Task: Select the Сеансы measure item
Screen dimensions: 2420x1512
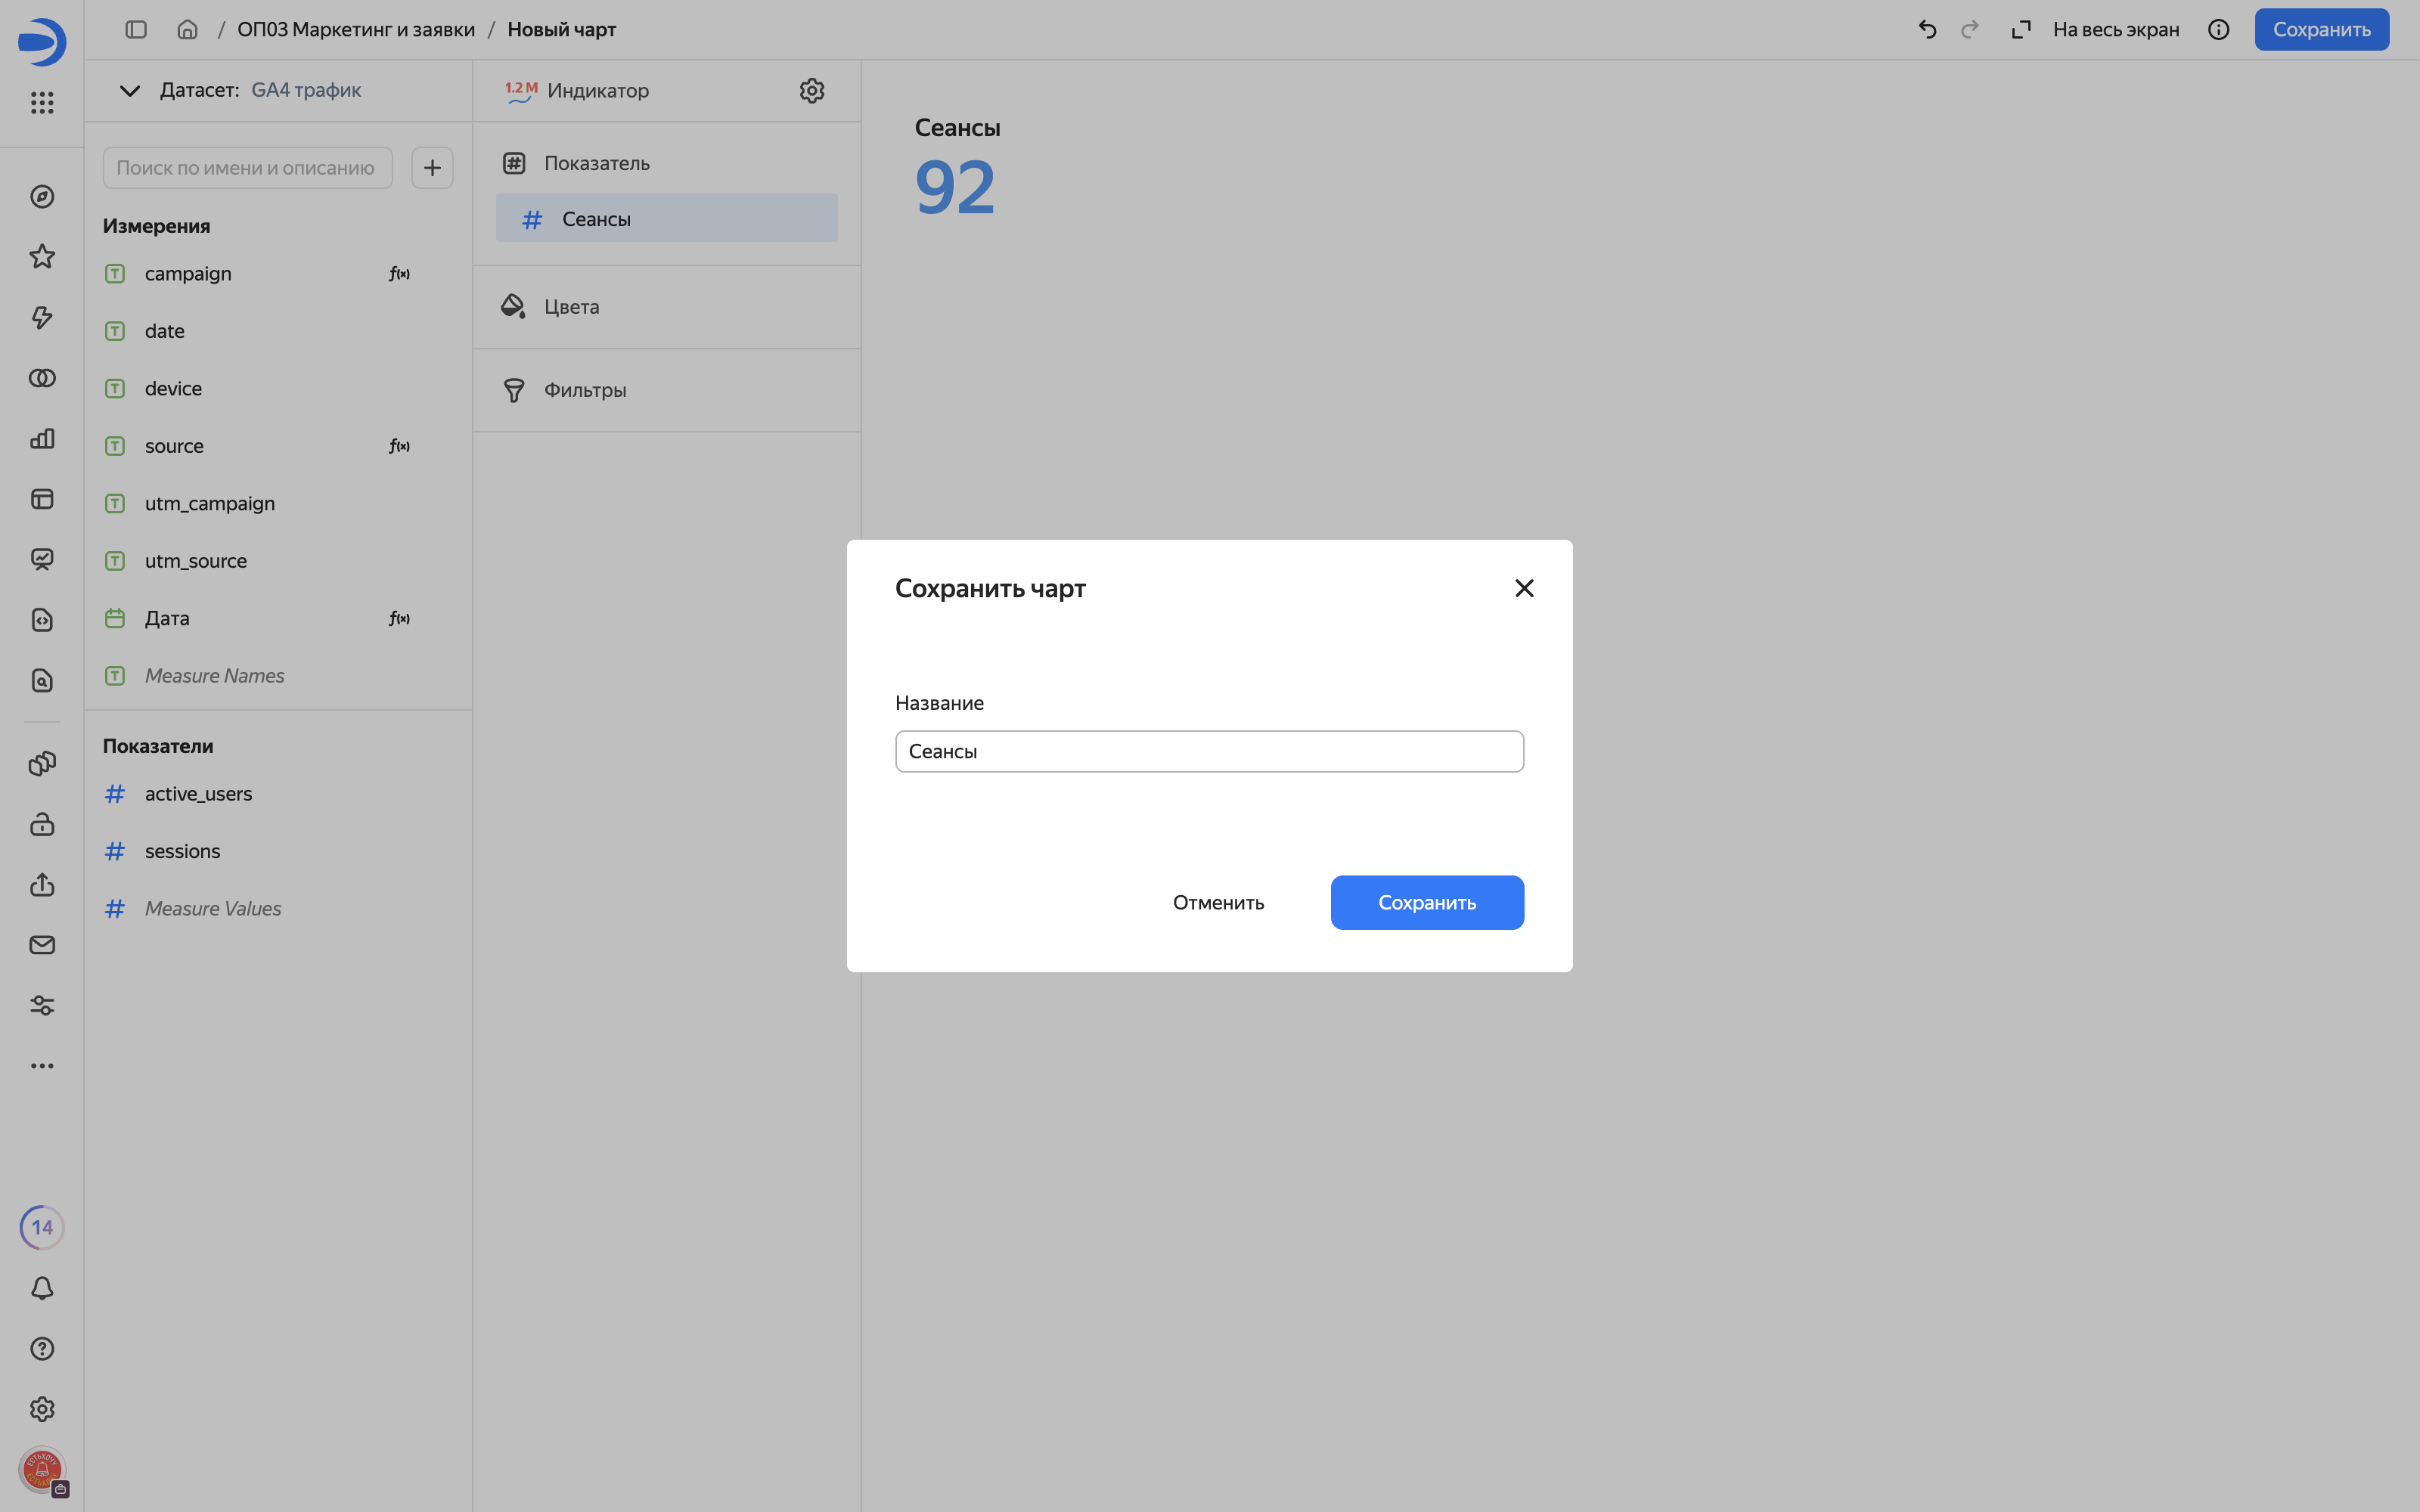Action: point(666,218)
